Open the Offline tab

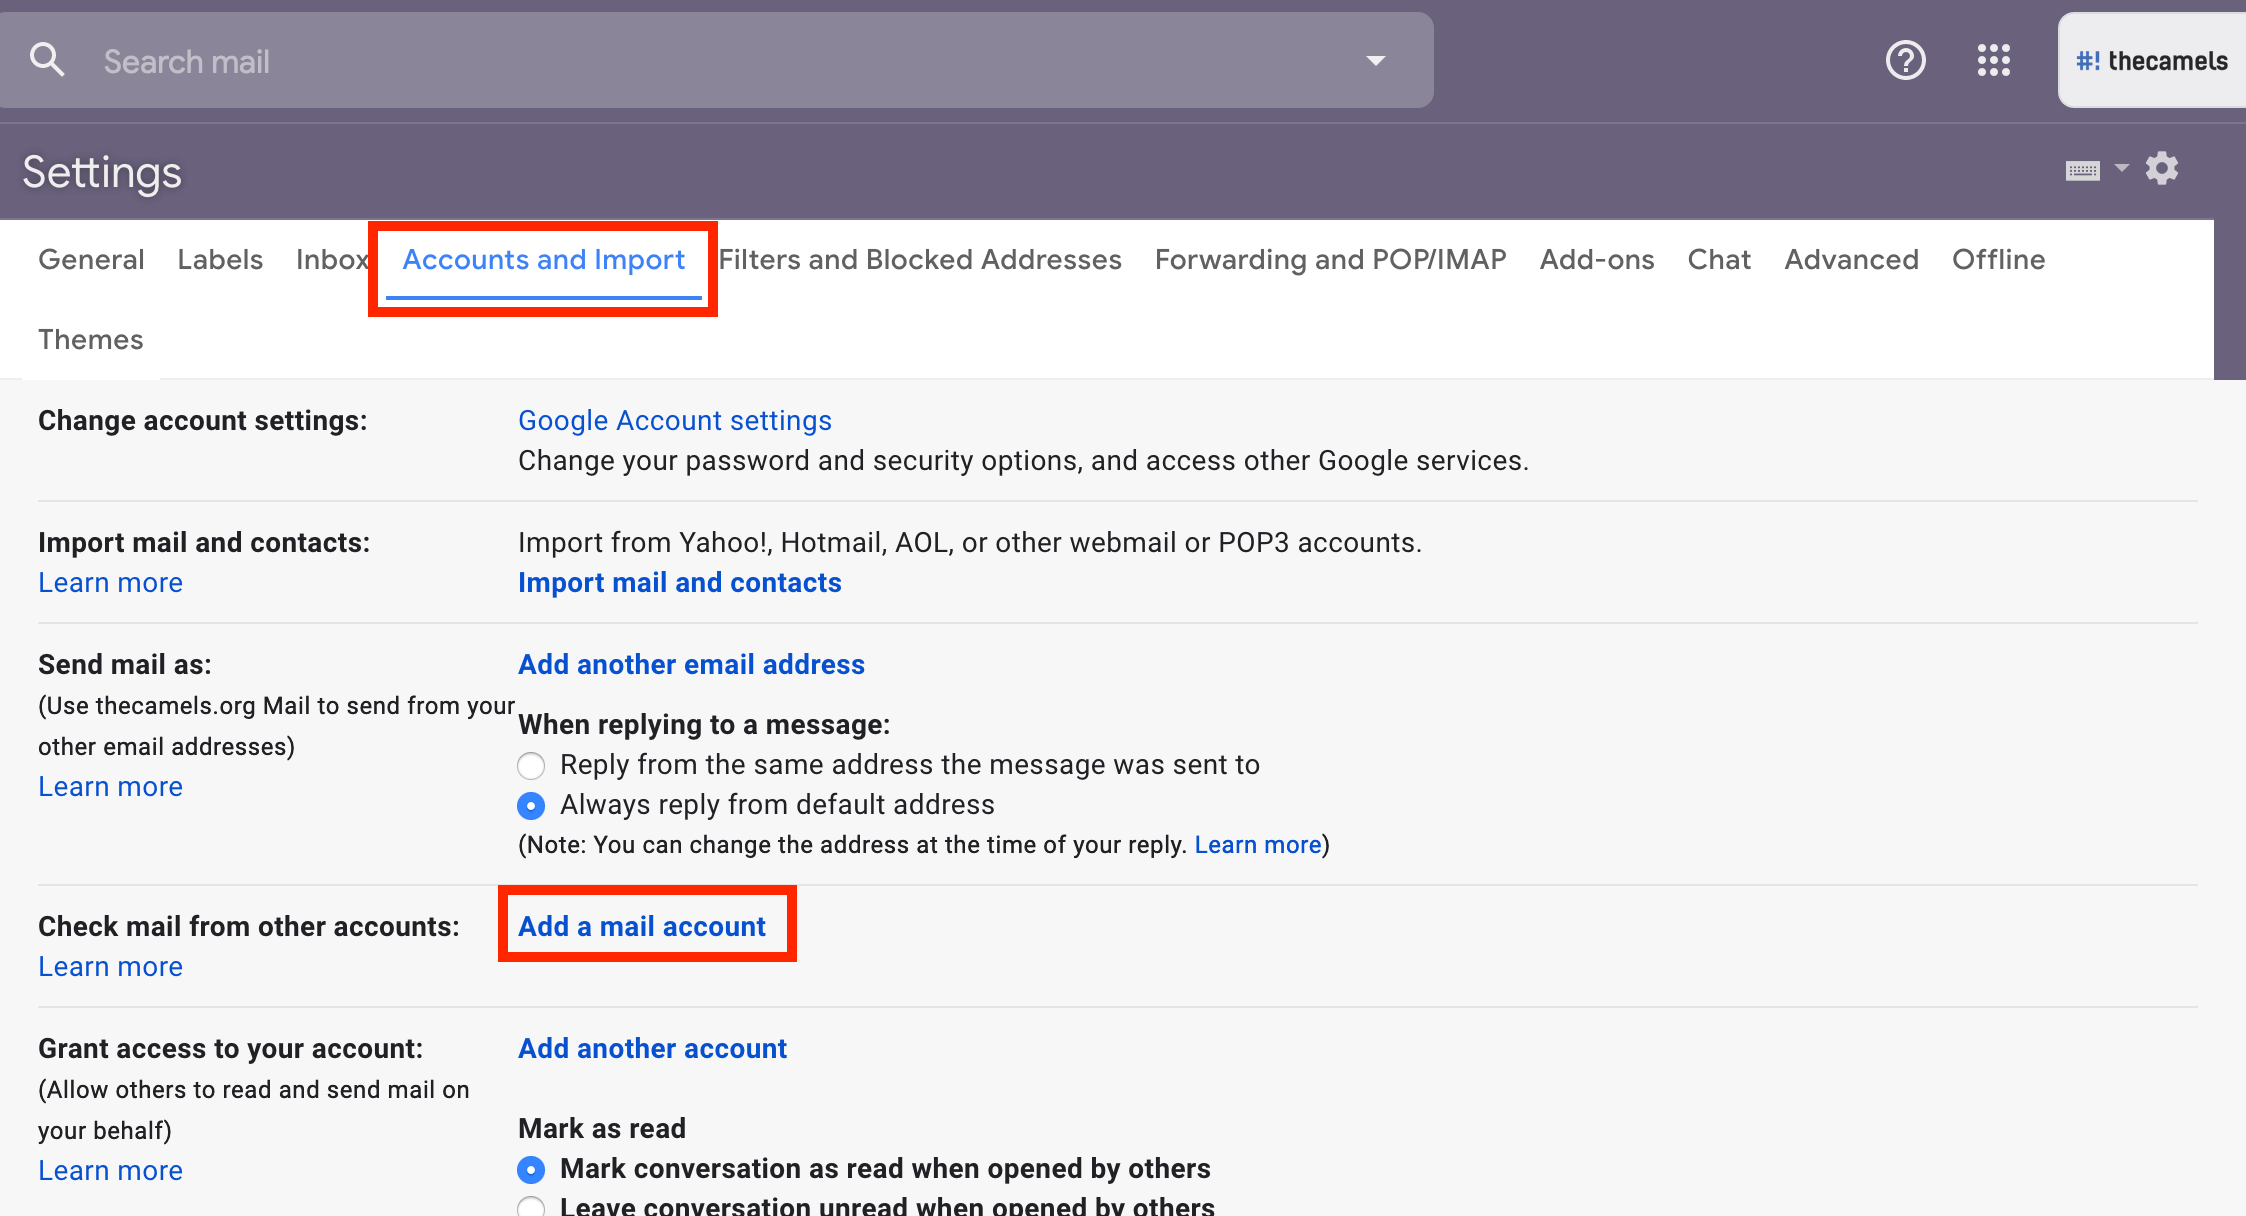tap(1998, 259)
